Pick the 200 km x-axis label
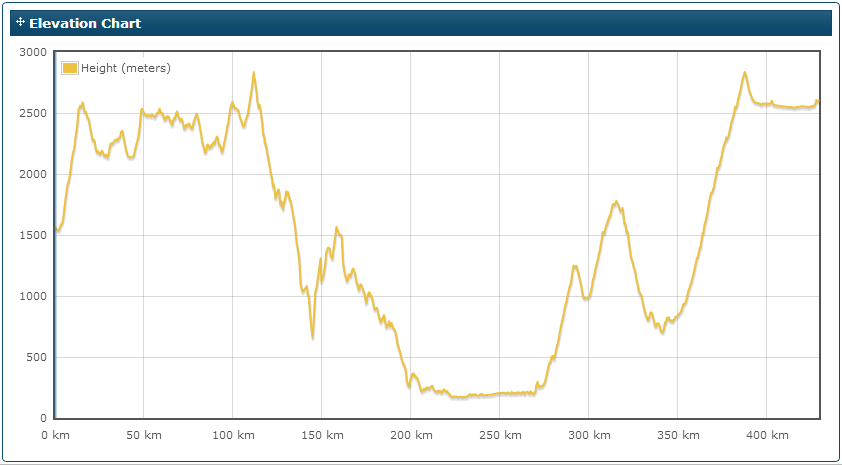842x465 pixels. (x=411, y=435)
